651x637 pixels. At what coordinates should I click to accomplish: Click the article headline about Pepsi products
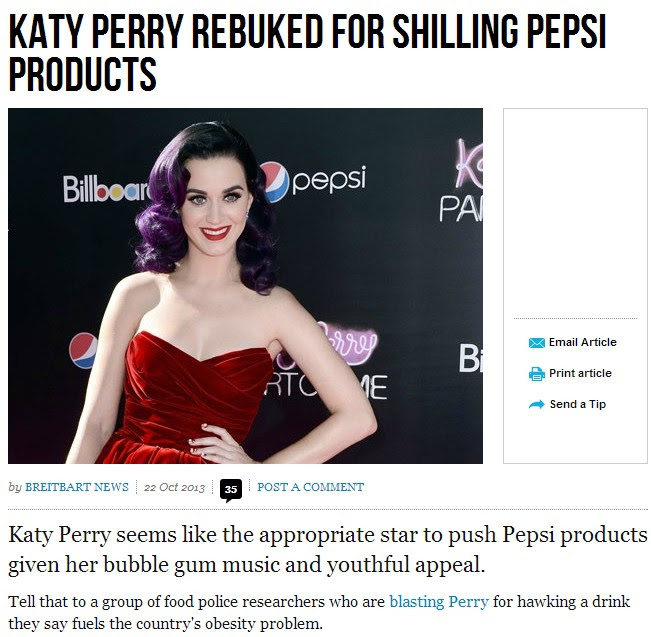click(307, 52)
